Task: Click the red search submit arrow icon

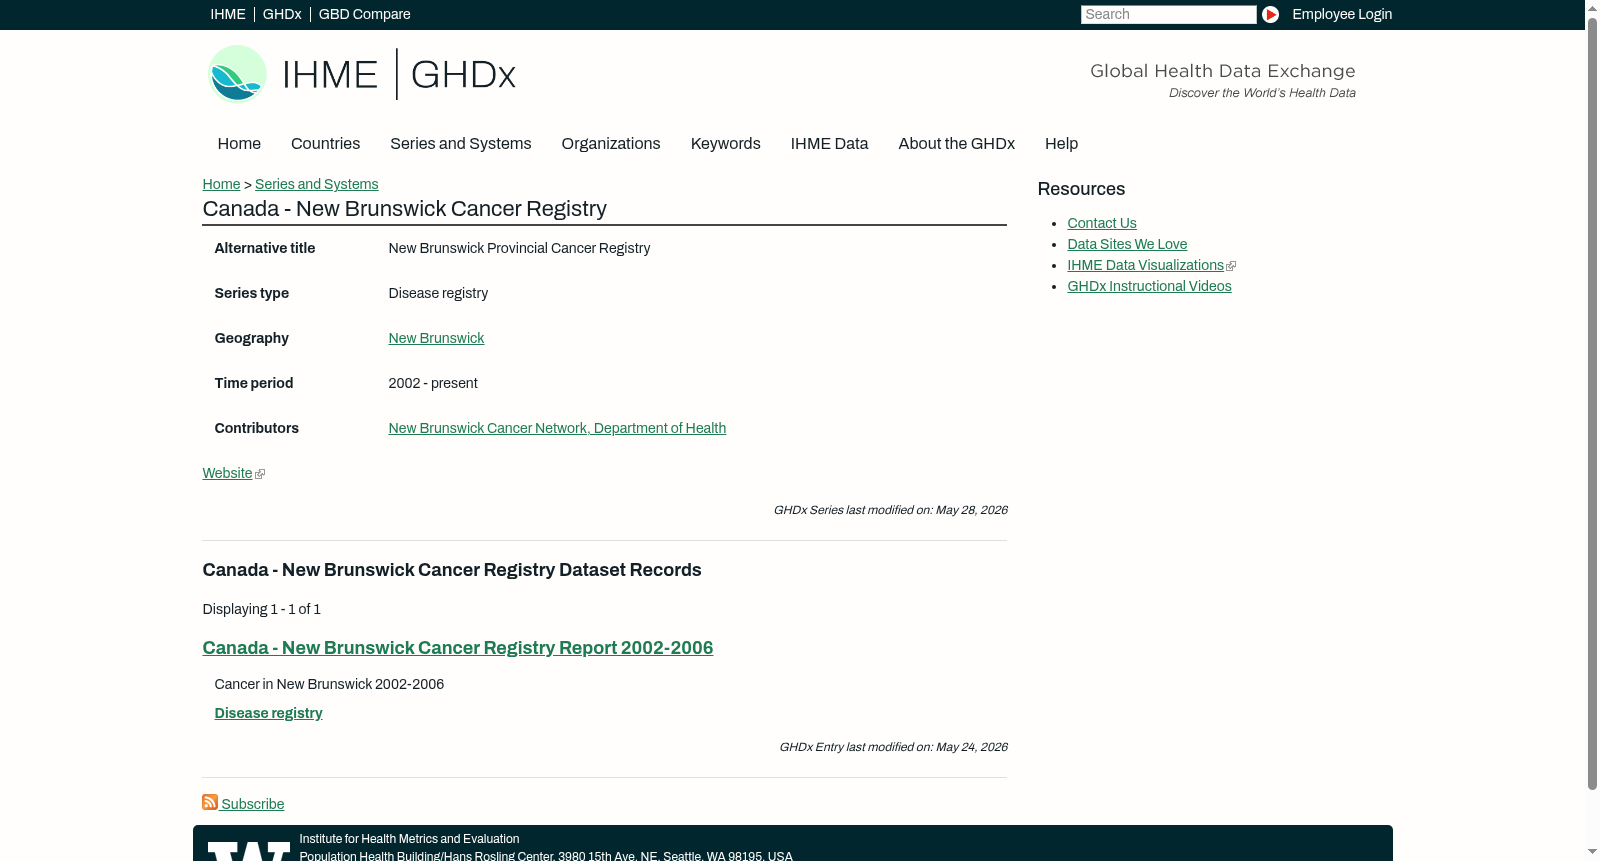Action: [1270, 14]
